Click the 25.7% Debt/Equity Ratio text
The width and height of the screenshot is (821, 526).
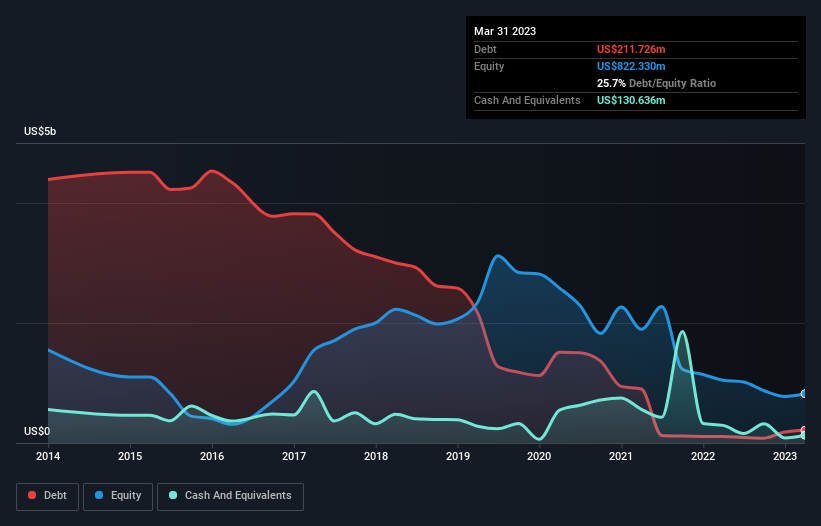pos(657,83)
